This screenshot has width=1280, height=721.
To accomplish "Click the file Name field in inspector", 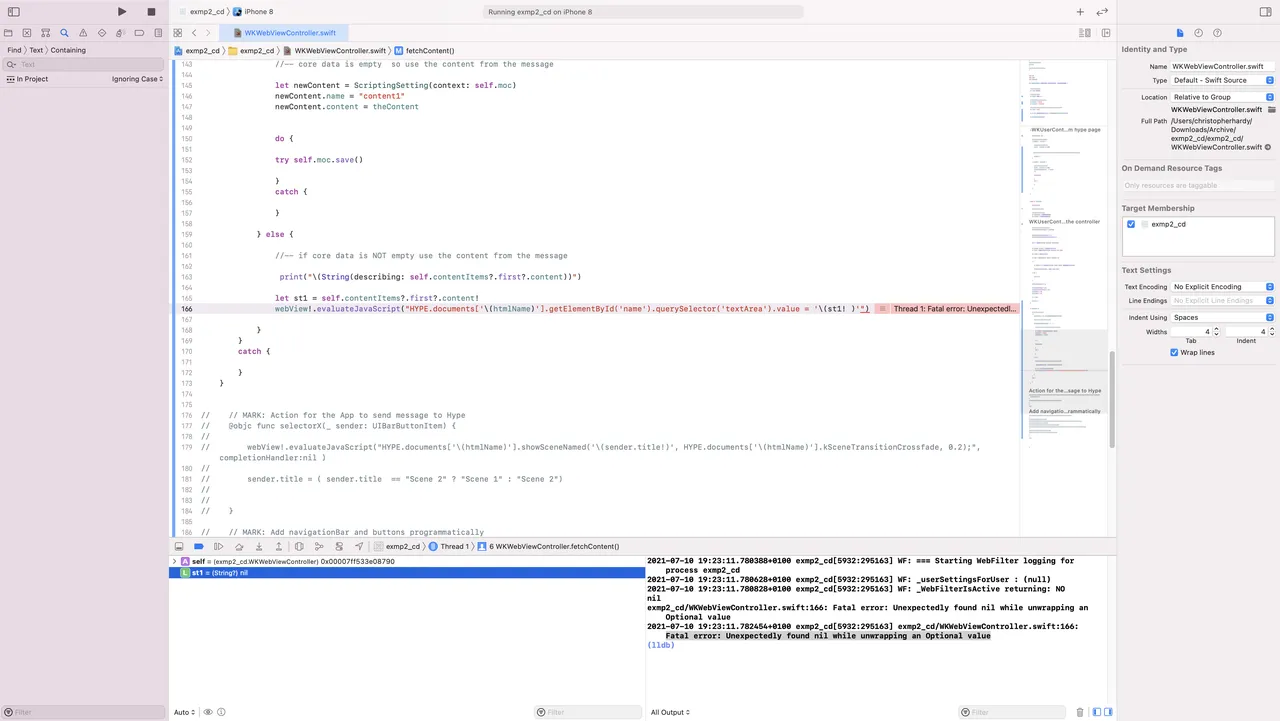I will pyautogui.click(x=1223, y=66).
